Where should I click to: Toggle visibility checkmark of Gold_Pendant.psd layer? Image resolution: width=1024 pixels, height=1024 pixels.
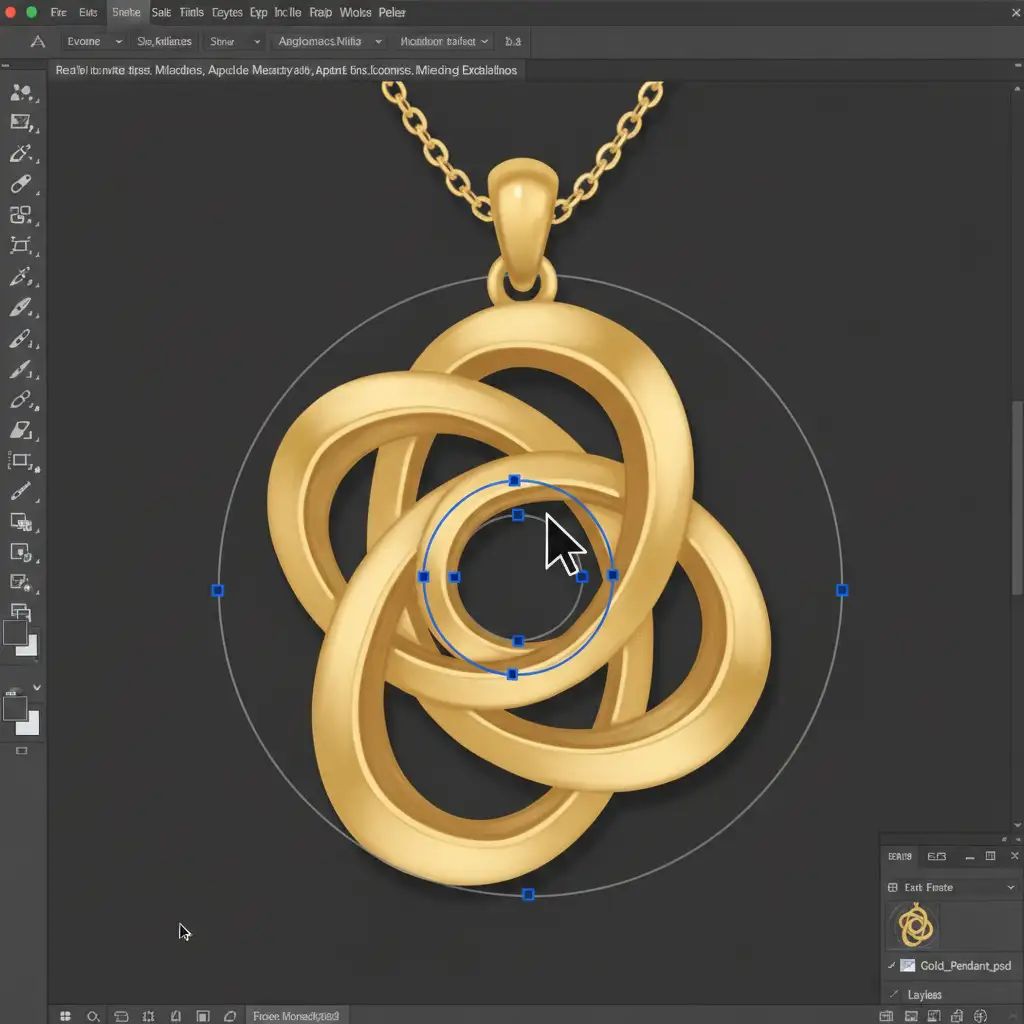pos(891,966)
